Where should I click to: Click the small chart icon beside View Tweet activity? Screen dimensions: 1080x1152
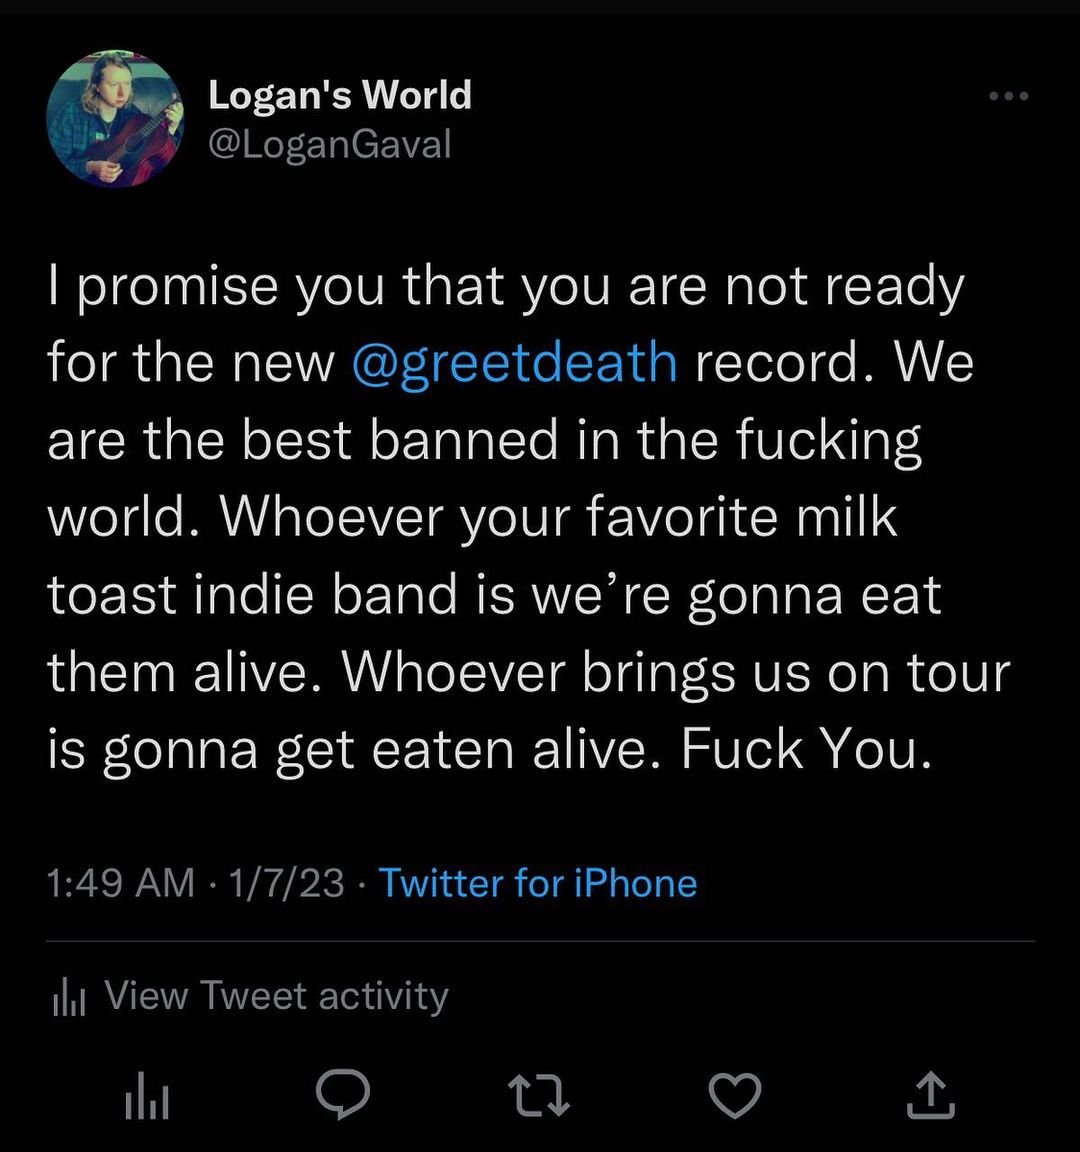[69, 997]
